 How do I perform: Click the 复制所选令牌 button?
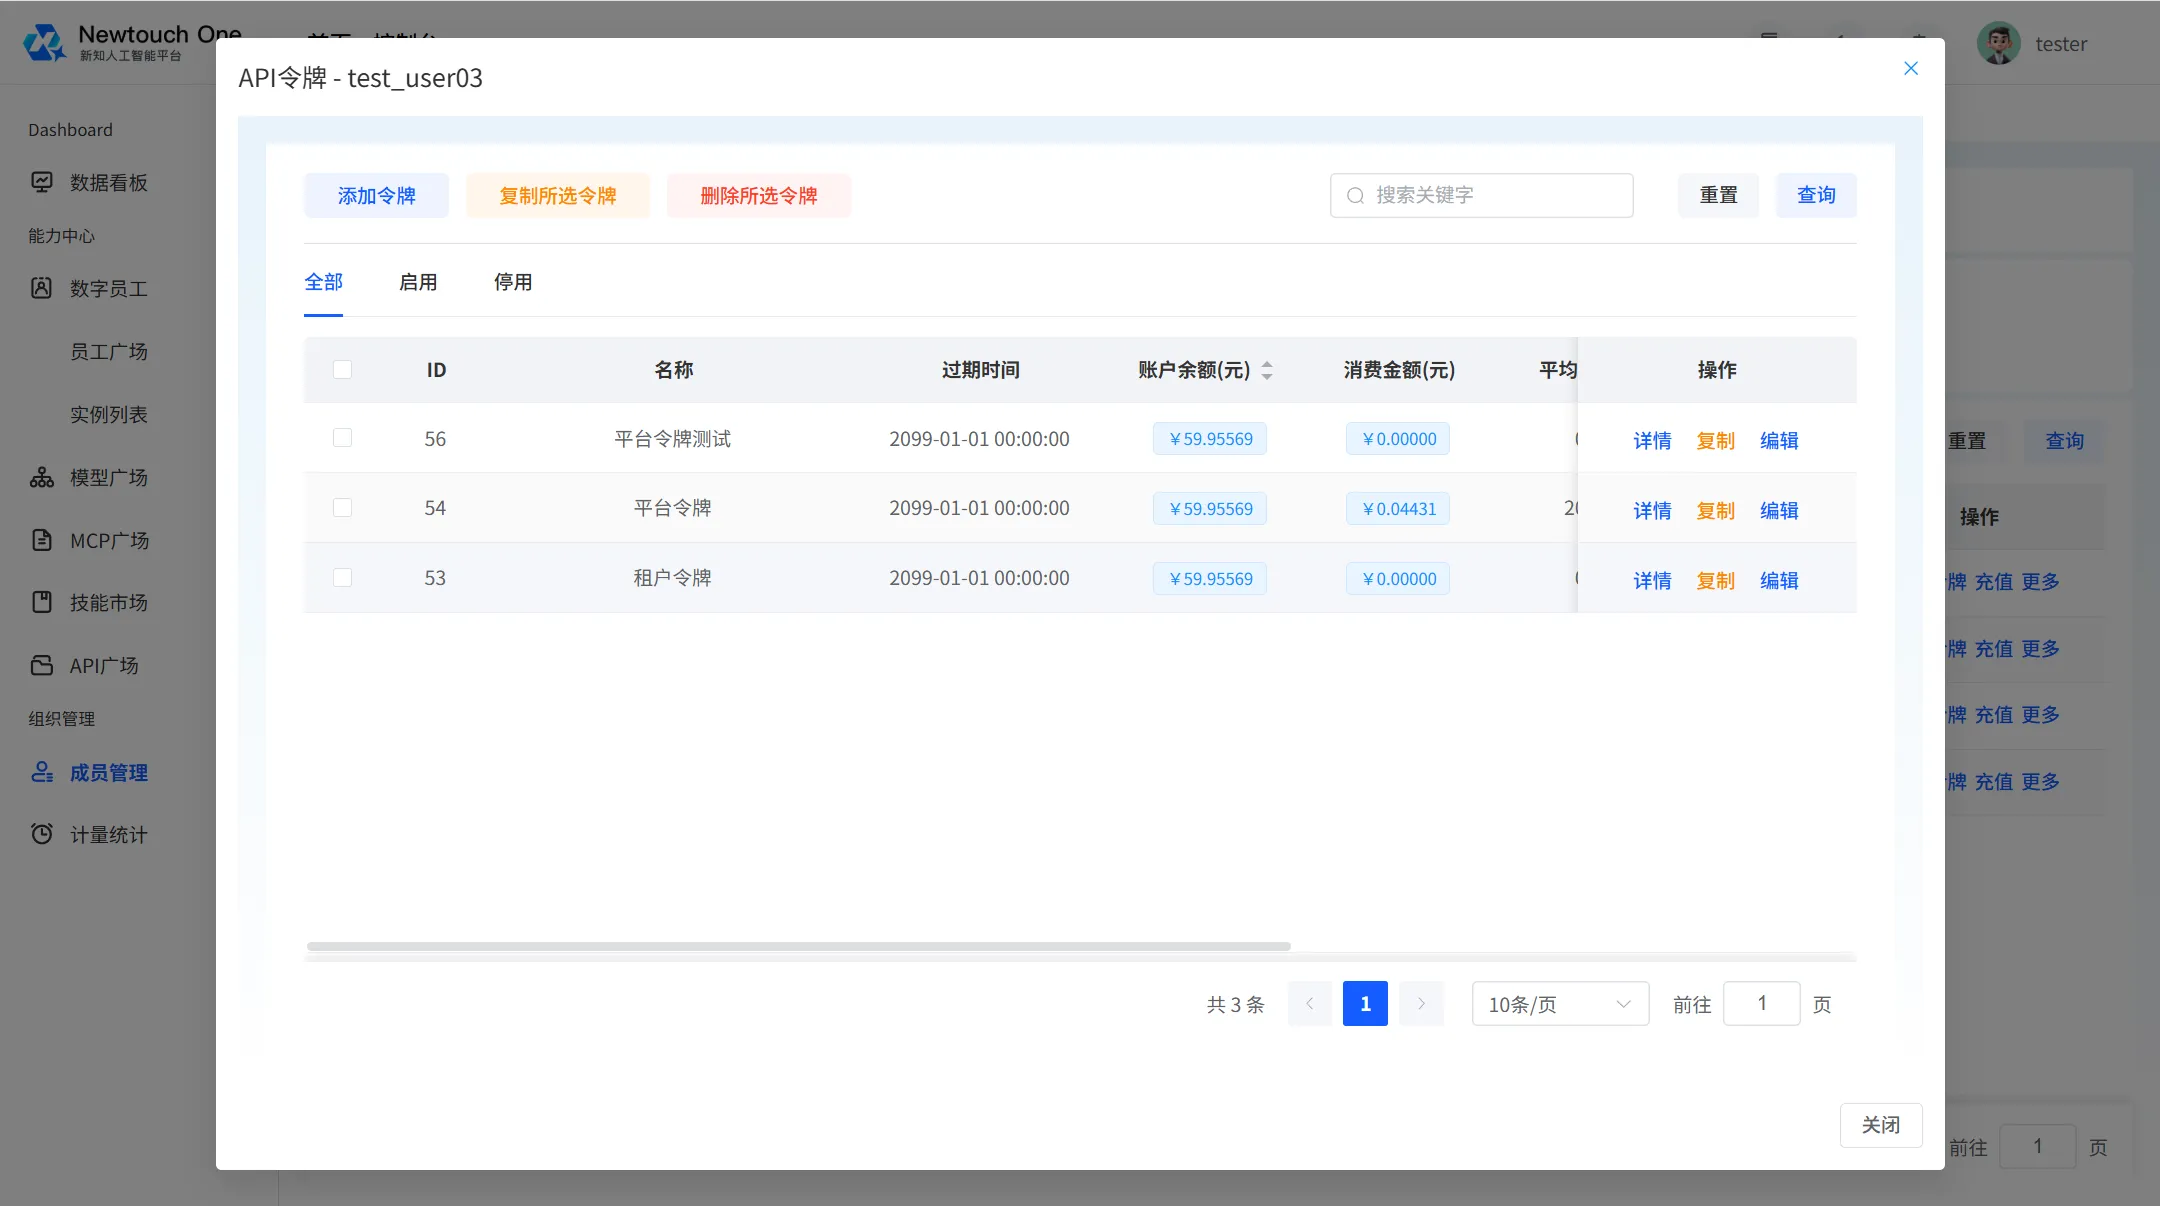pyautogui.click(x=558, y=196)
